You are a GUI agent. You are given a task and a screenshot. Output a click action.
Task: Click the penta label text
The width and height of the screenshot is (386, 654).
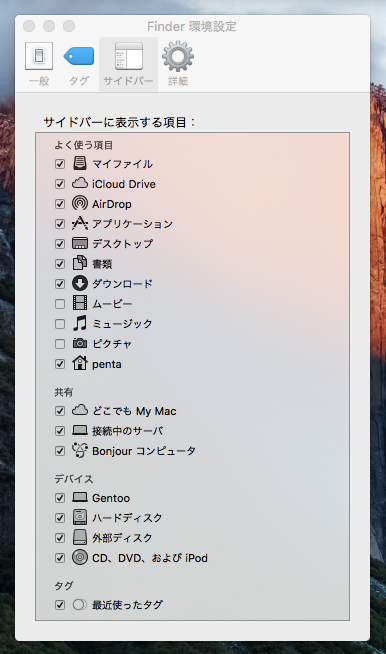point(106,365)
